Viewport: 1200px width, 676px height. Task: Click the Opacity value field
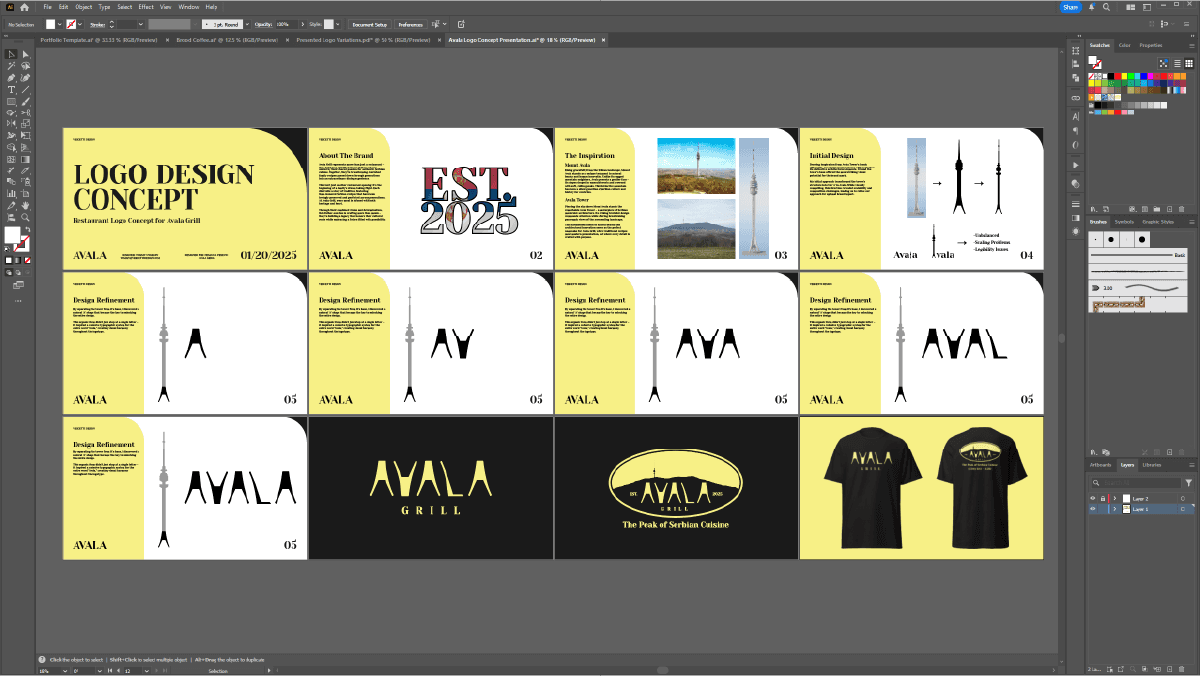(x=286, y=24)
